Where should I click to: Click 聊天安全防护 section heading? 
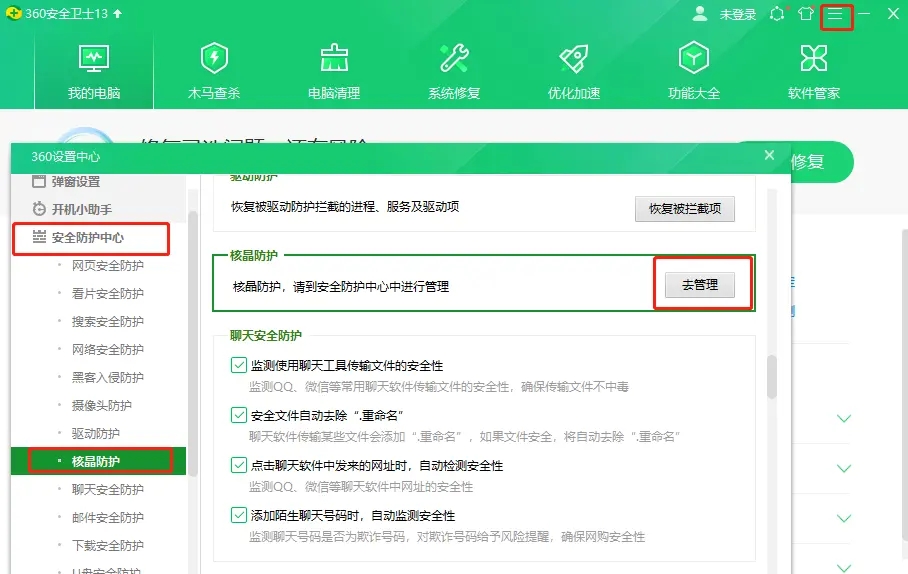[266, 335]
